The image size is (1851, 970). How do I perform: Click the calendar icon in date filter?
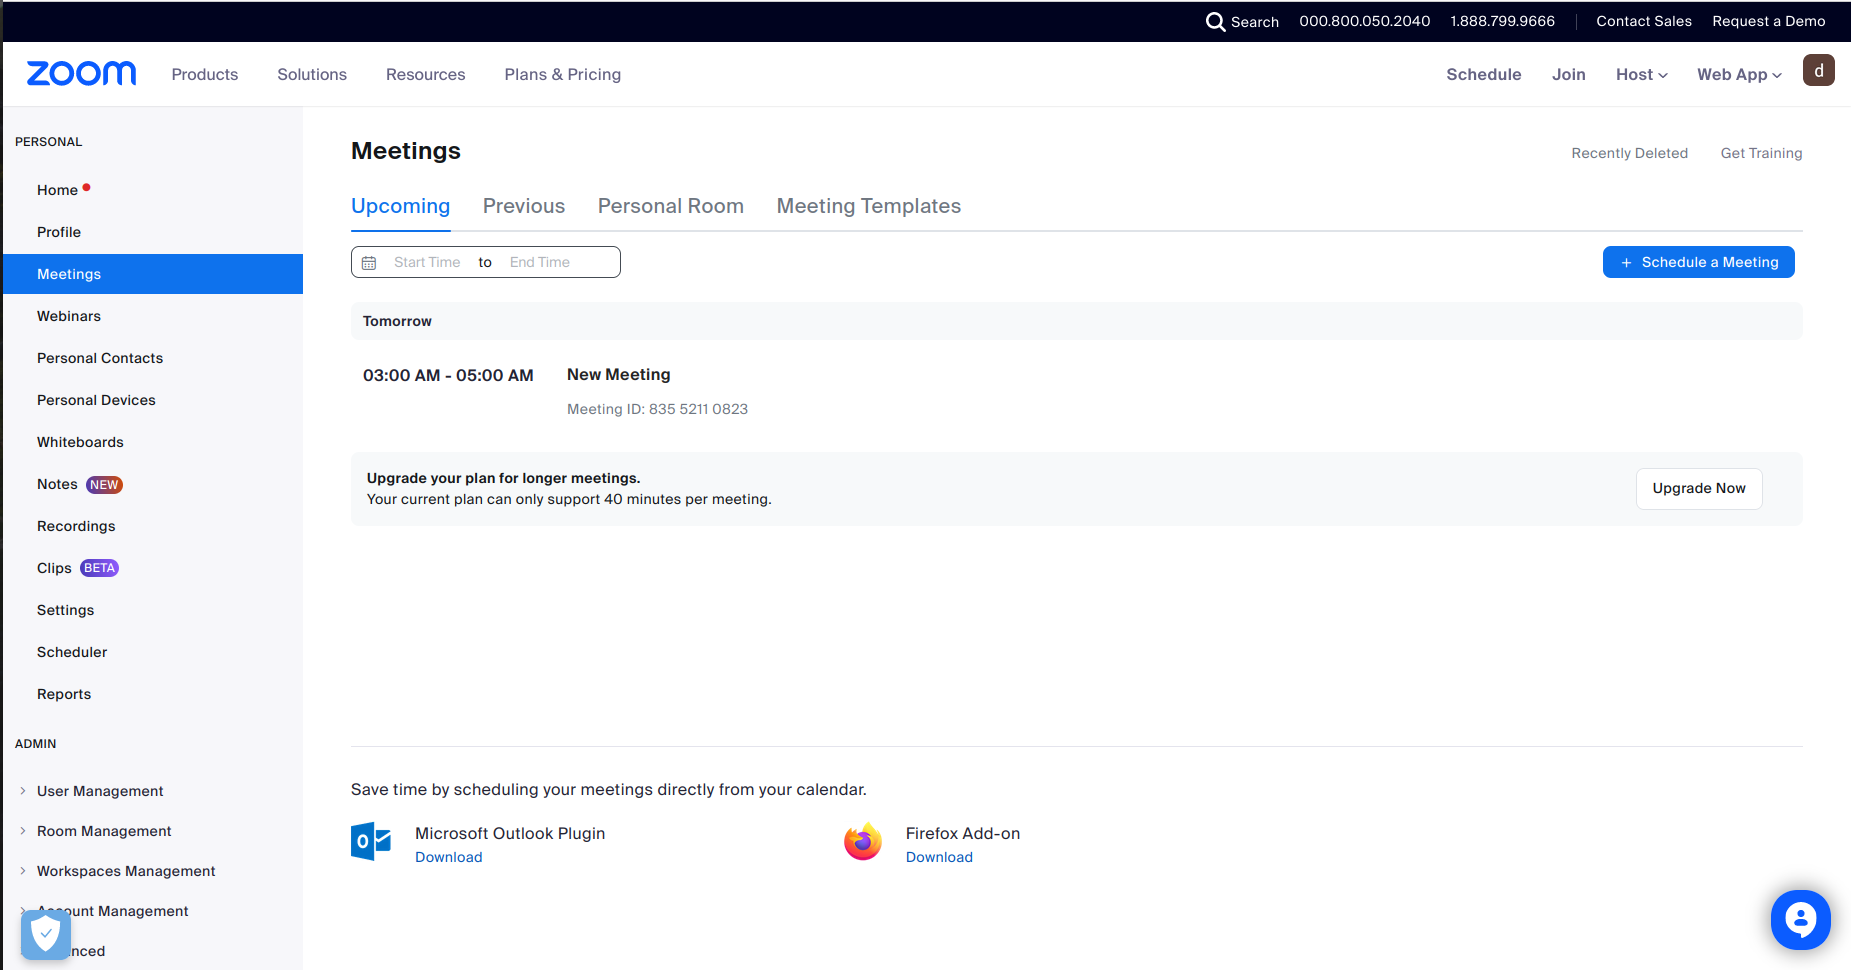coord(369,263)
